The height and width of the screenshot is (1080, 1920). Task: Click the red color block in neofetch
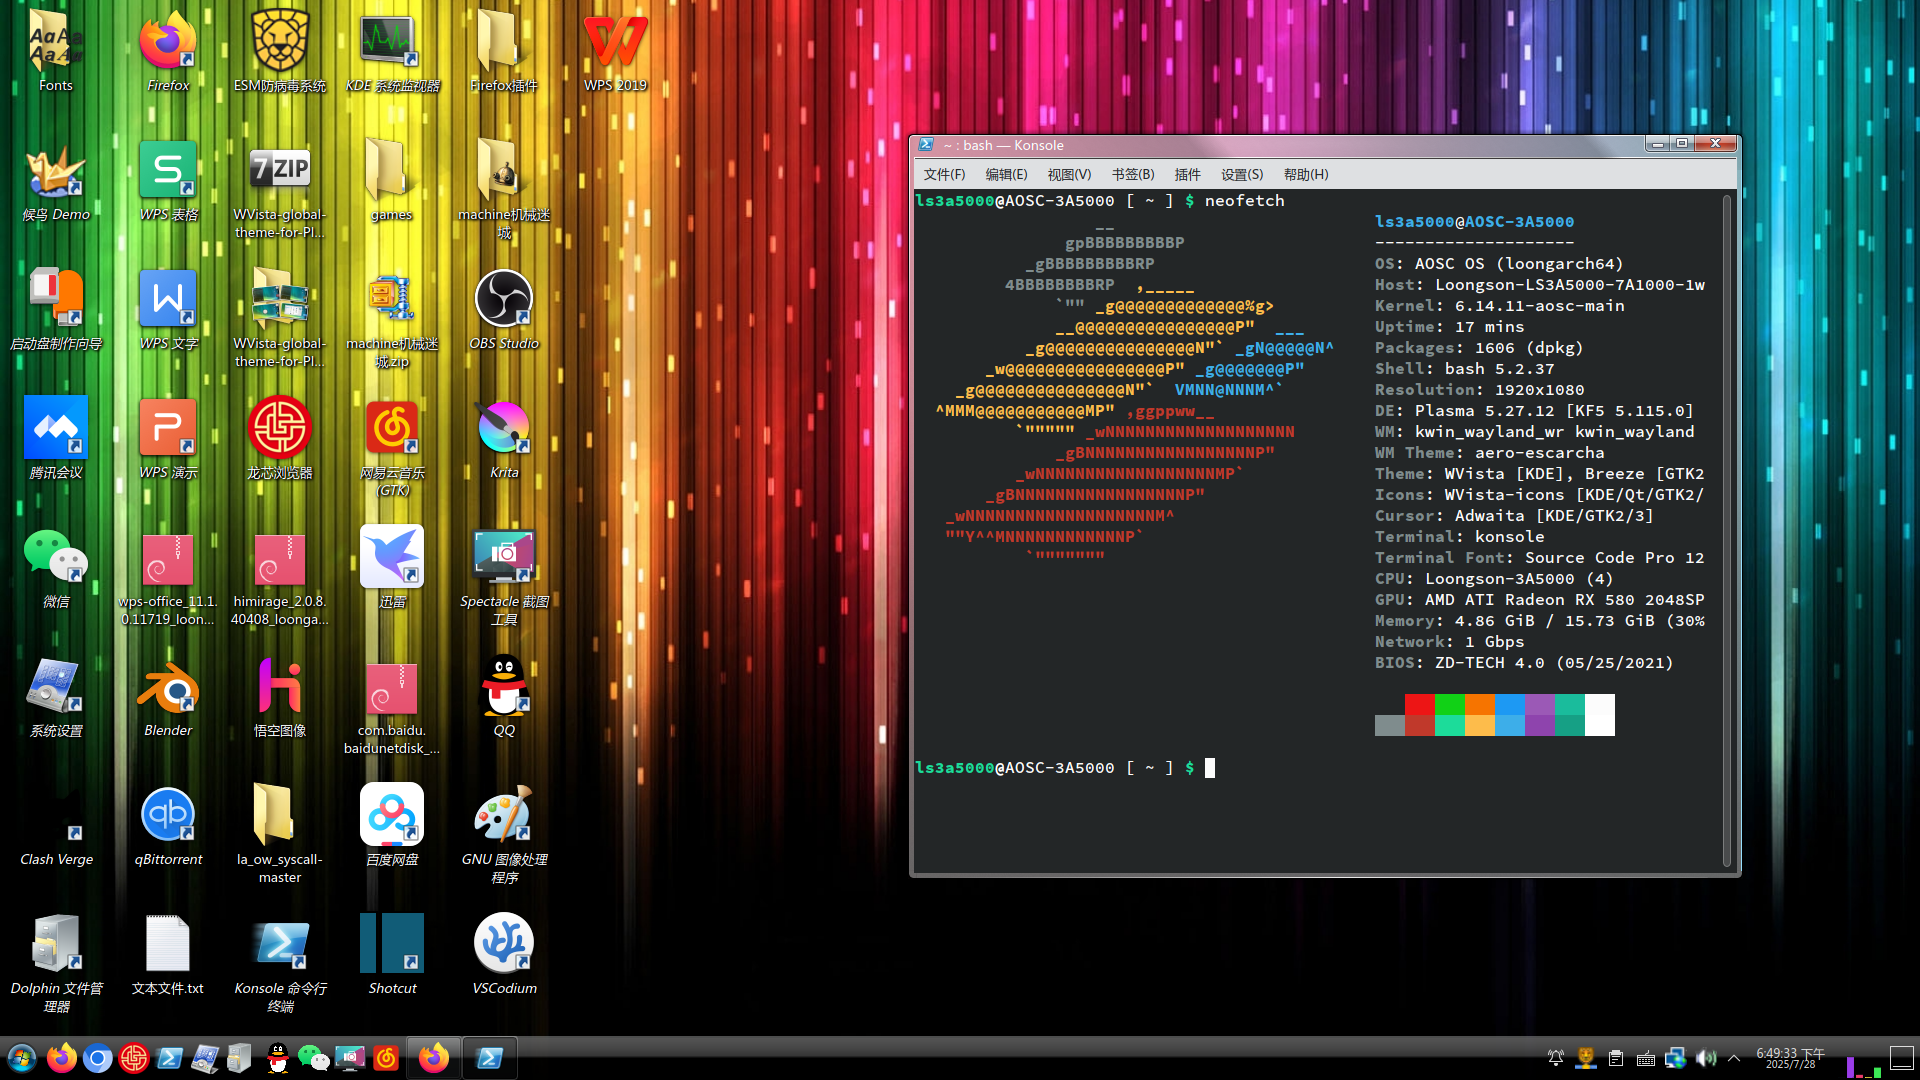[1419, 704]
